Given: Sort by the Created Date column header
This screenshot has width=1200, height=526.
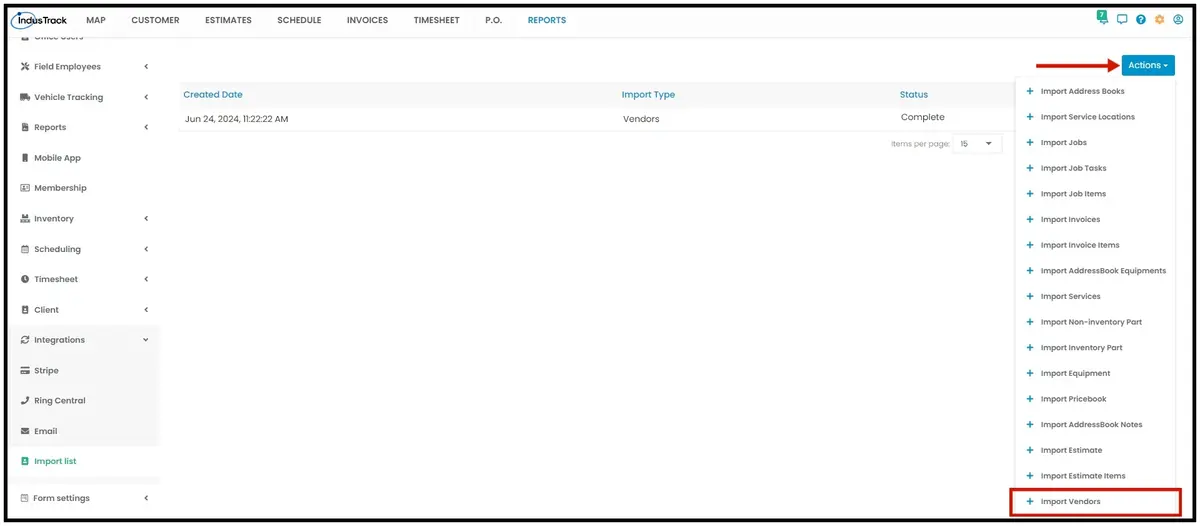Looking at the screenshot, I should coord(213,95).
